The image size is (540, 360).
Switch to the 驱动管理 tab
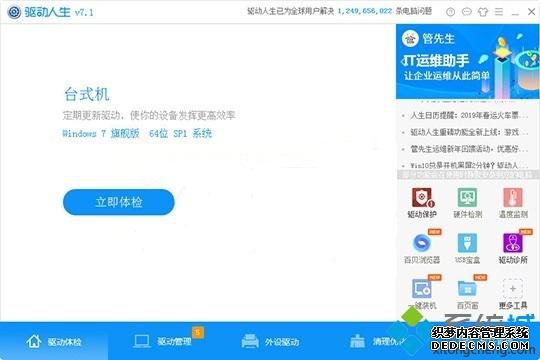(163, 341)
